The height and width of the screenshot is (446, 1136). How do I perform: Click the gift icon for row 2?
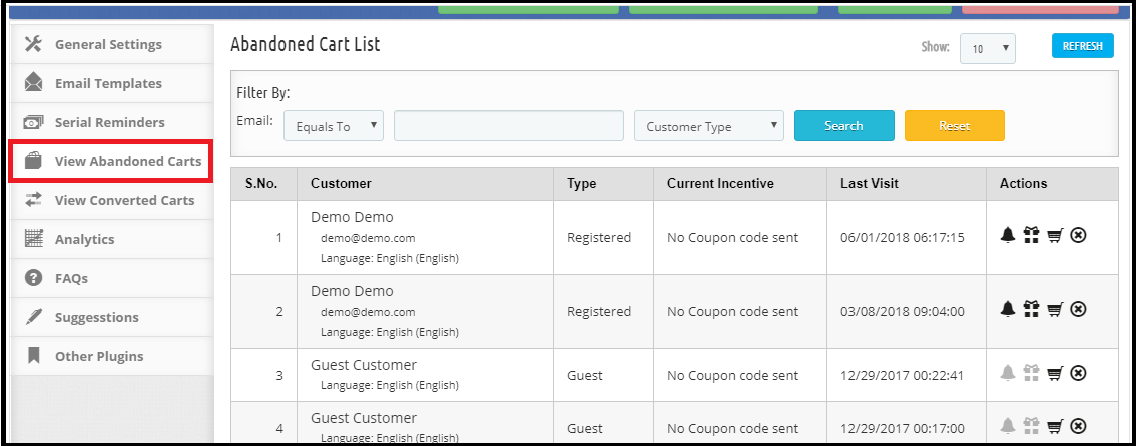(x=1031, y=310)
